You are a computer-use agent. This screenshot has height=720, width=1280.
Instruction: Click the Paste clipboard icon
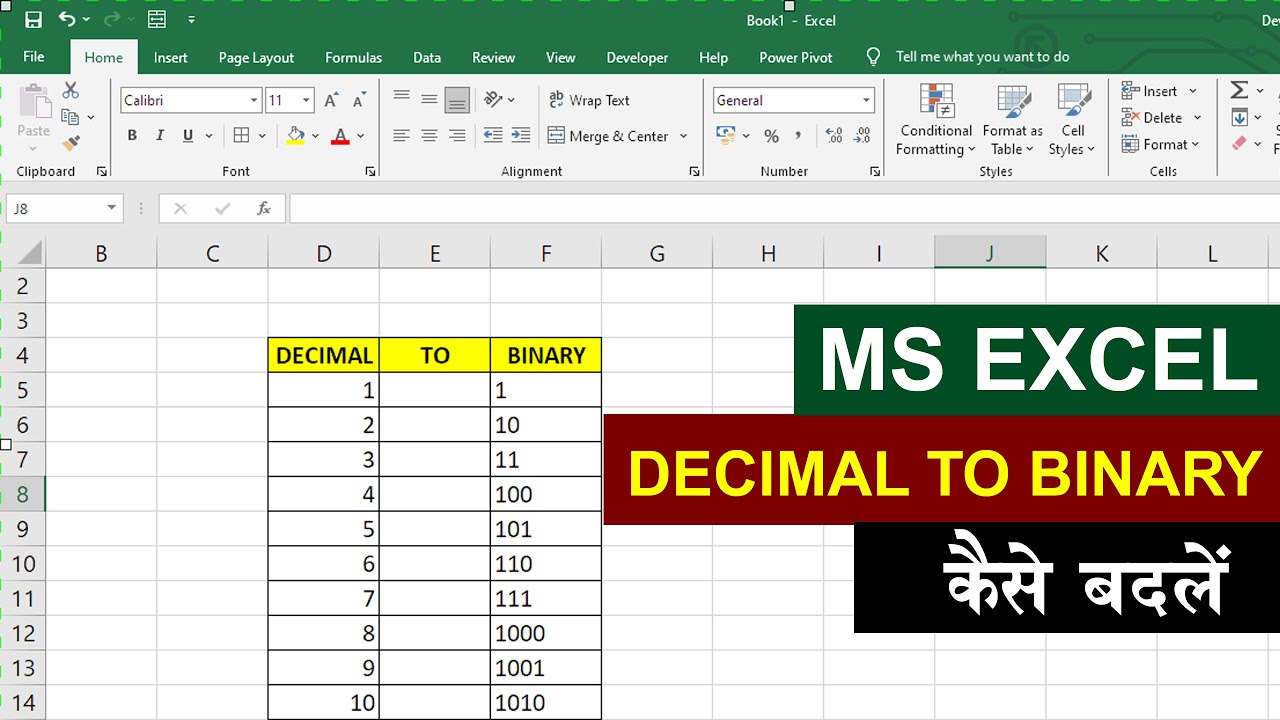pos(34,102)
